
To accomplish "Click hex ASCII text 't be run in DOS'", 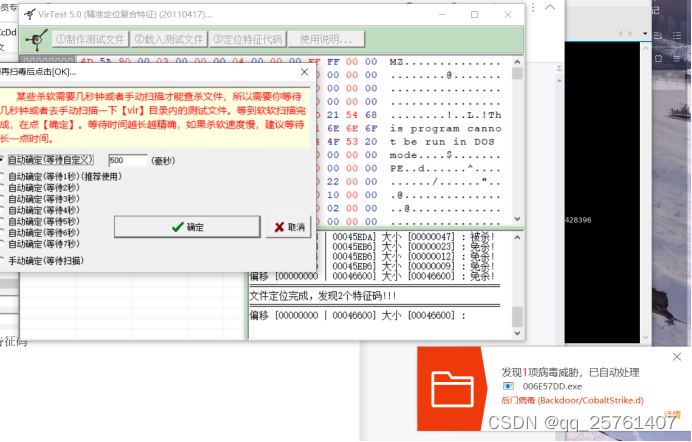I will pos(442,142).
